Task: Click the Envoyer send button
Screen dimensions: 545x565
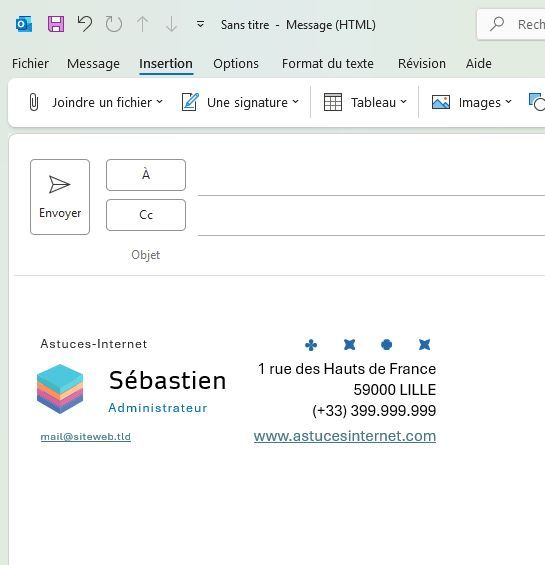Action: (x=60, y=197)
